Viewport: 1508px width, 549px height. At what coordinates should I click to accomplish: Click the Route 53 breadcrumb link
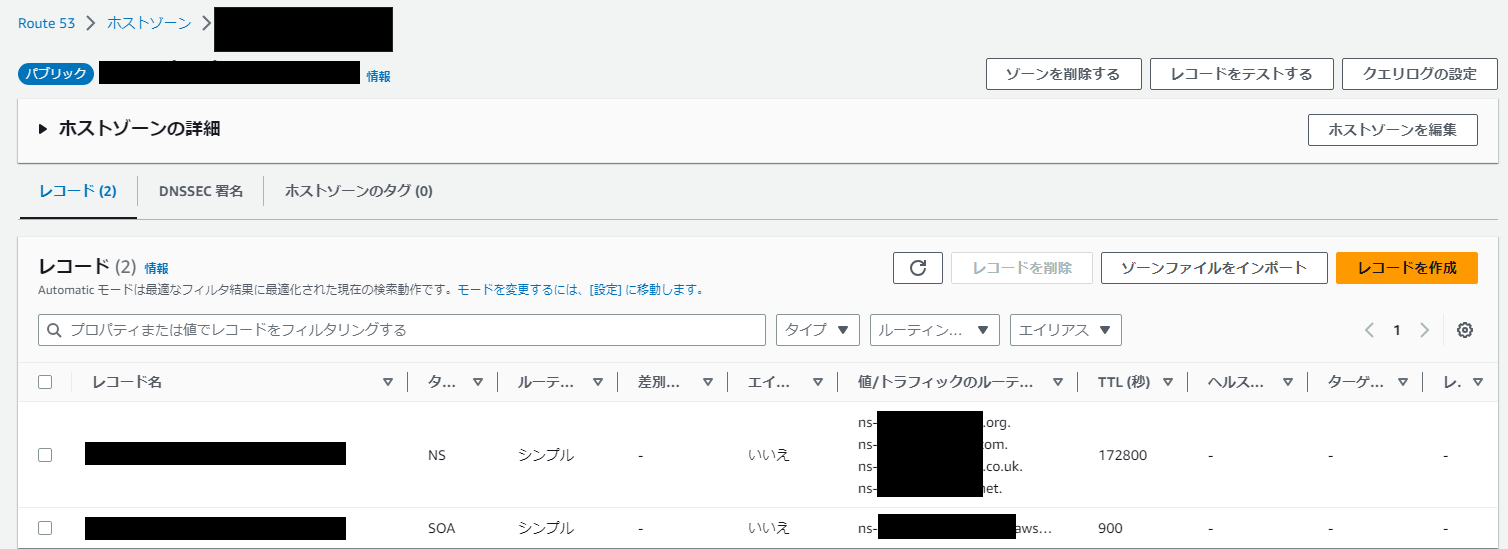[46, 23]
